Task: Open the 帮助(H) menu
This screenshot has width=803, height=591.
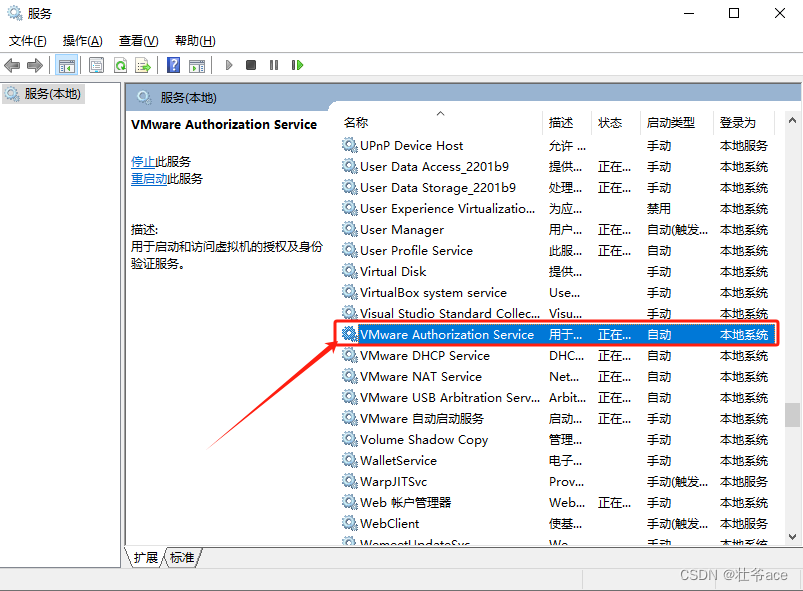Action: (195, 40)
